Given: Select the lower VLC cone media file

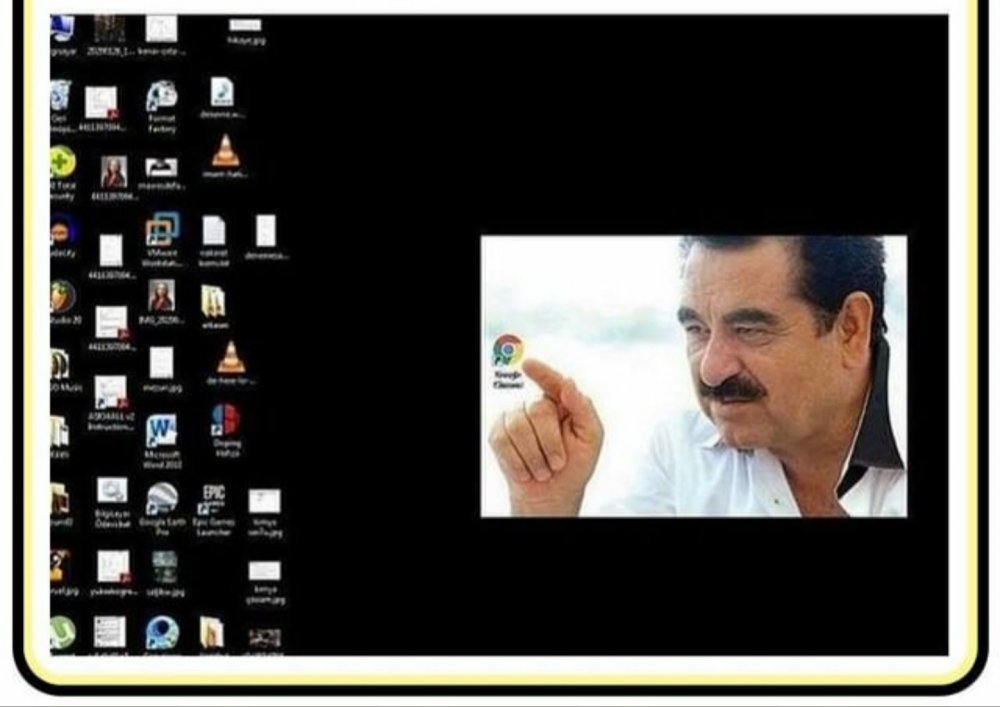Looking at the screenshot, I should point(231,357).
